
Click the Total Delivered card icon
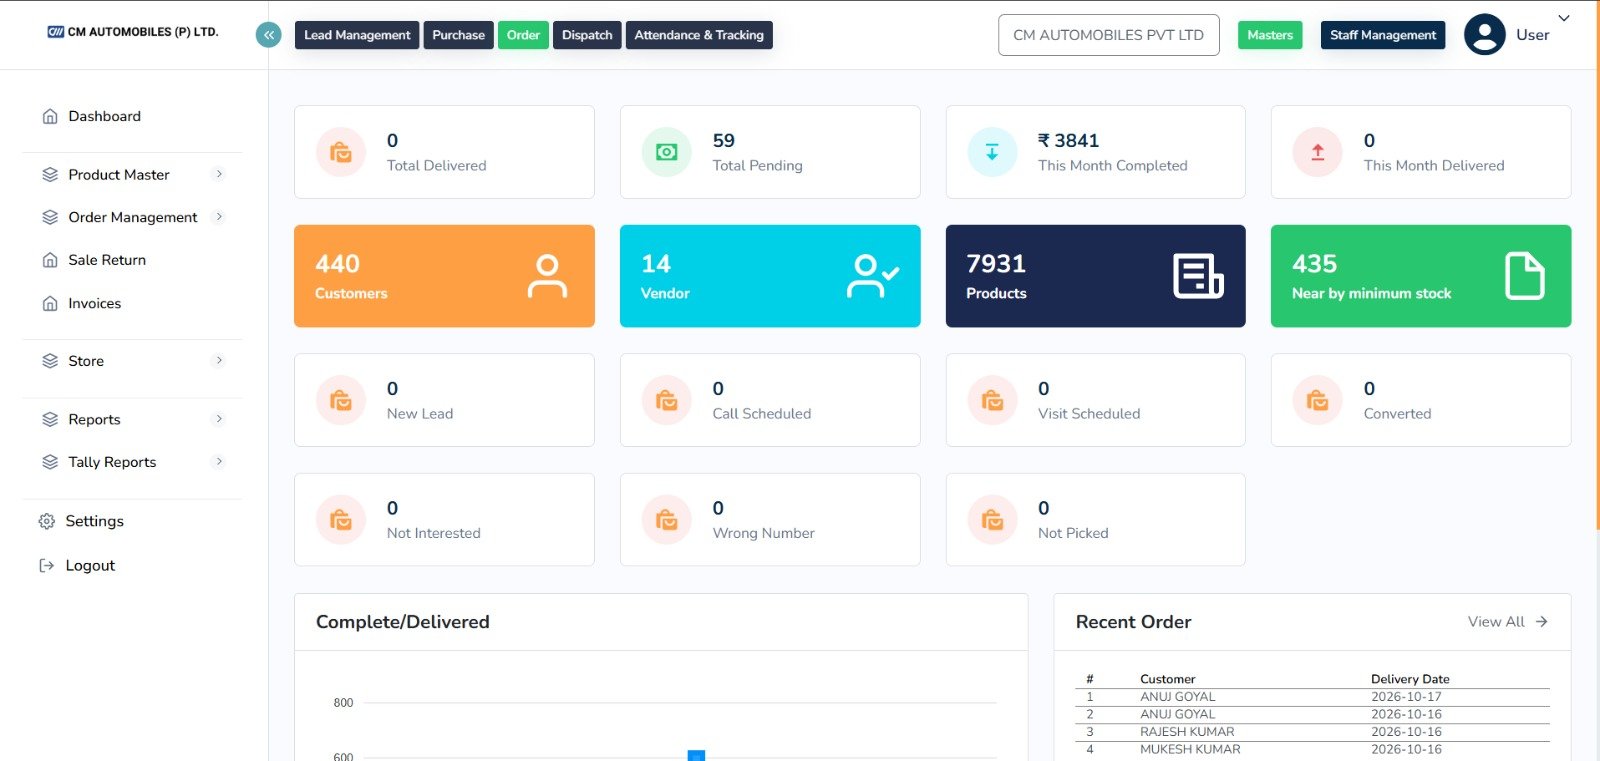[x=341, y=152]
